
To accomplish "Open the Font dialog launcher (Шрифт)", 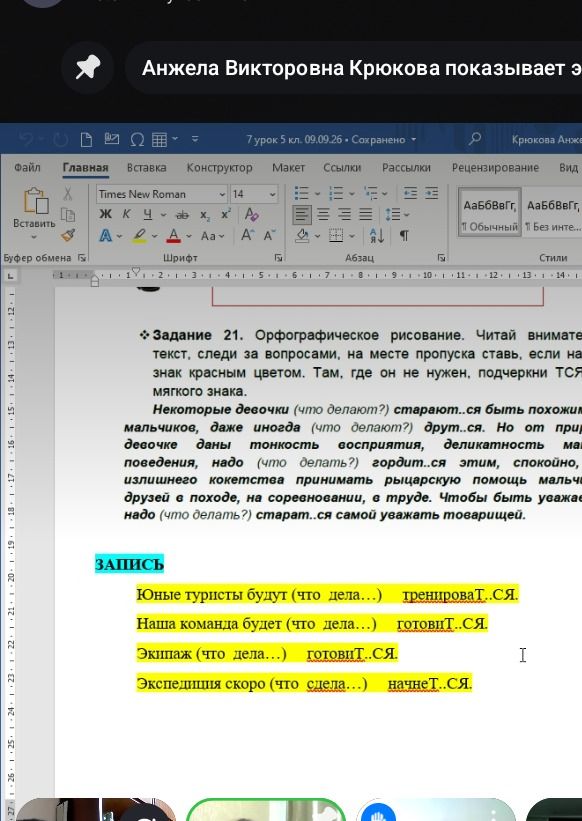I will click(279, 258).
